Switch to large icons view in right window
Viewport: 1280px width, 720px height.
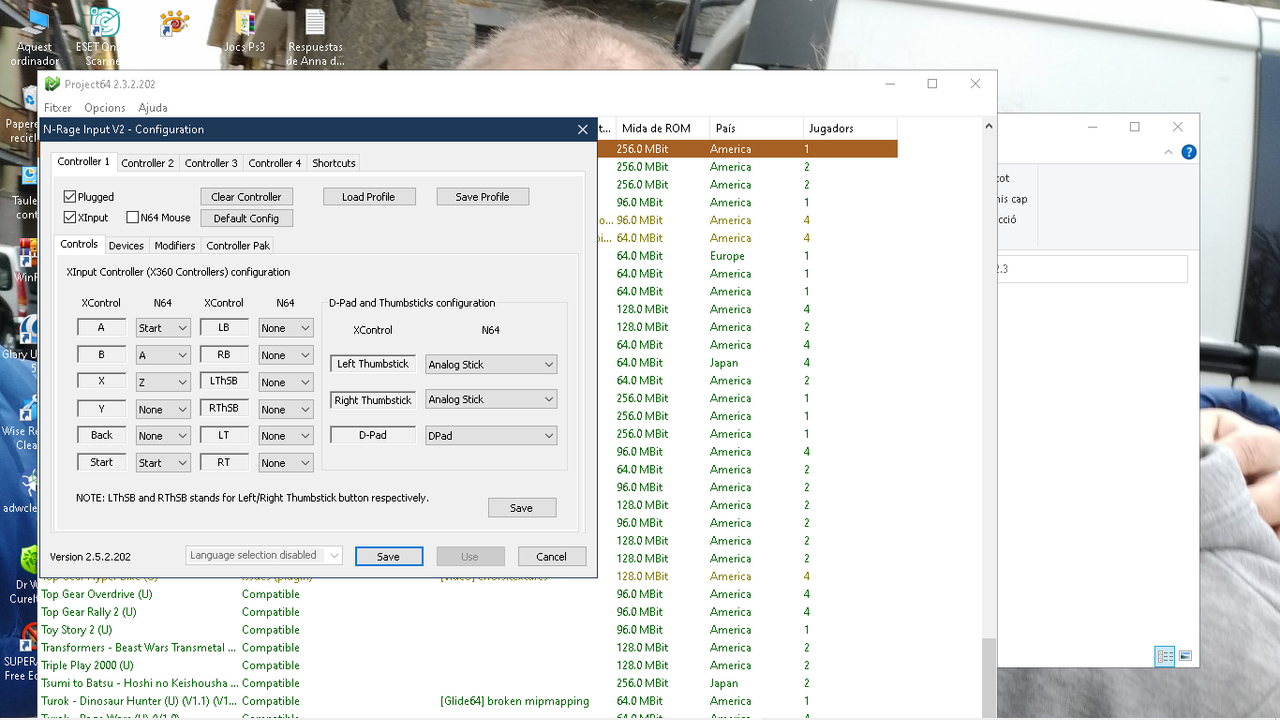tap(1185, 656)
